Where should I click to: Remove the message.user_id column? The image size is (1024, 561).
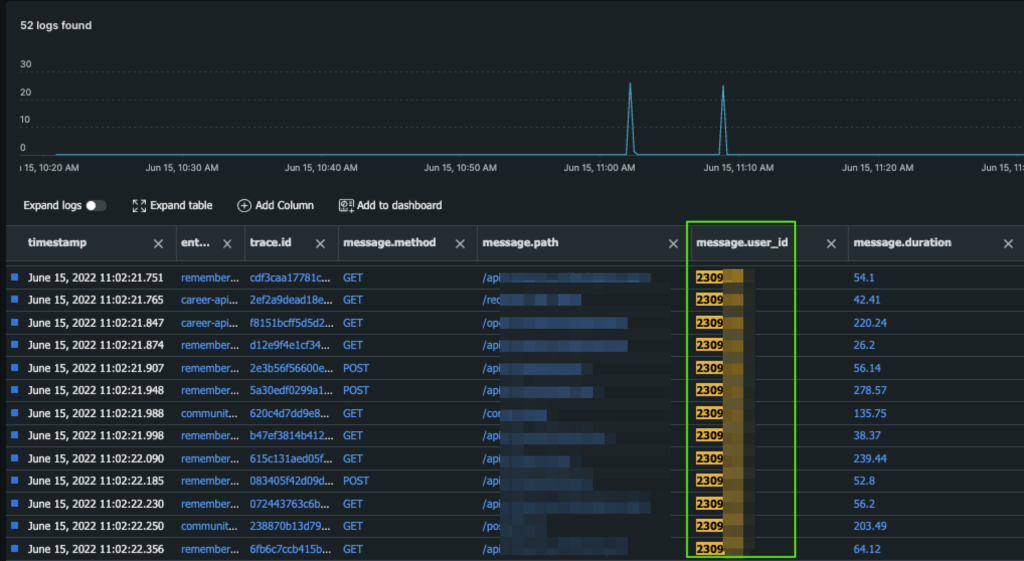[831, 244]
